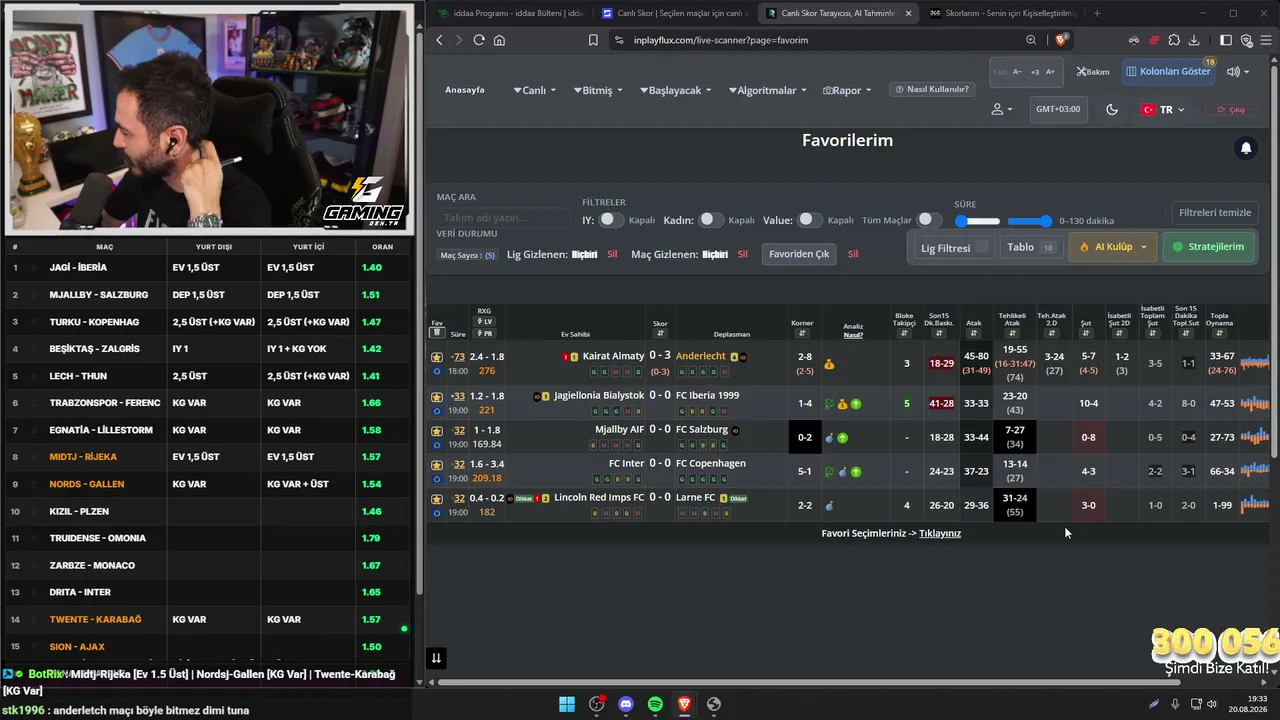Toggle the Kadın filter switch

[x=711, y=220]
